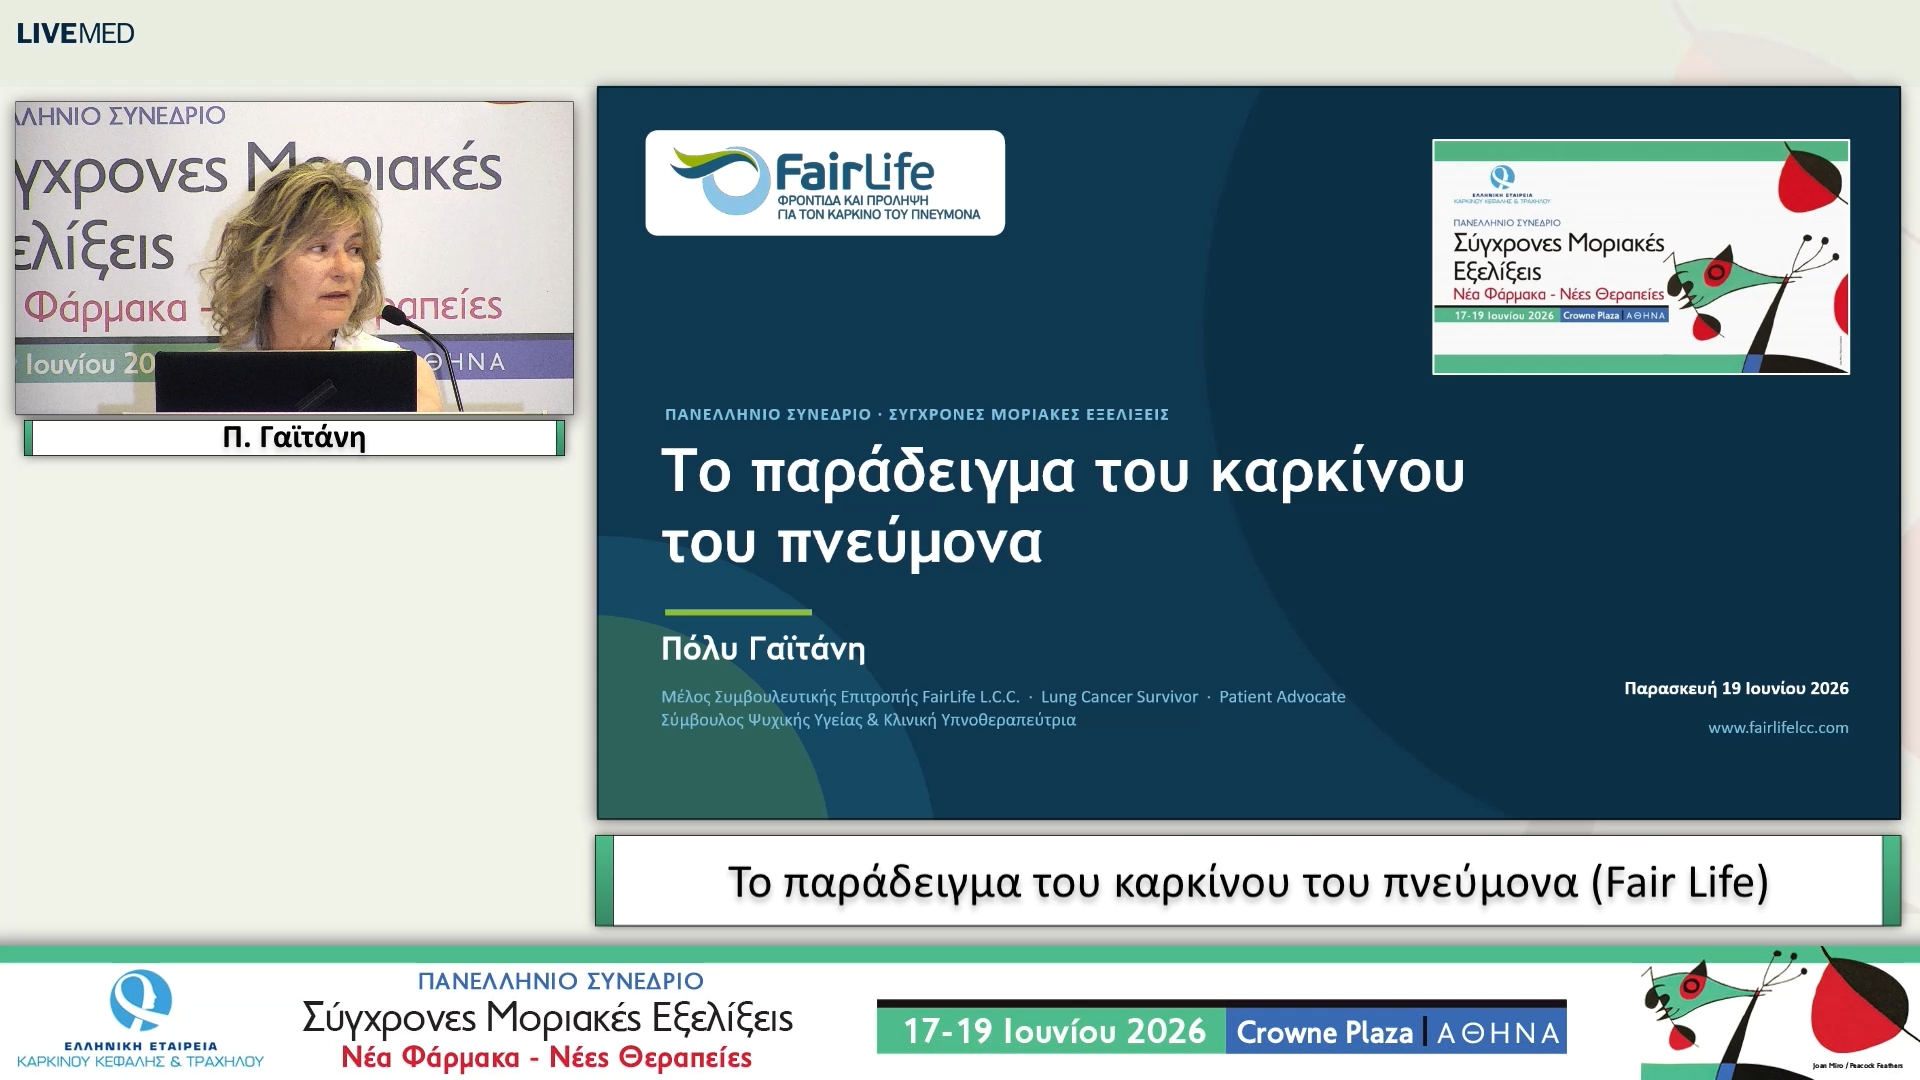Click the speaker name label Π. Γαϊτάνη
1920x1080 pixels.
pos(294,438)
